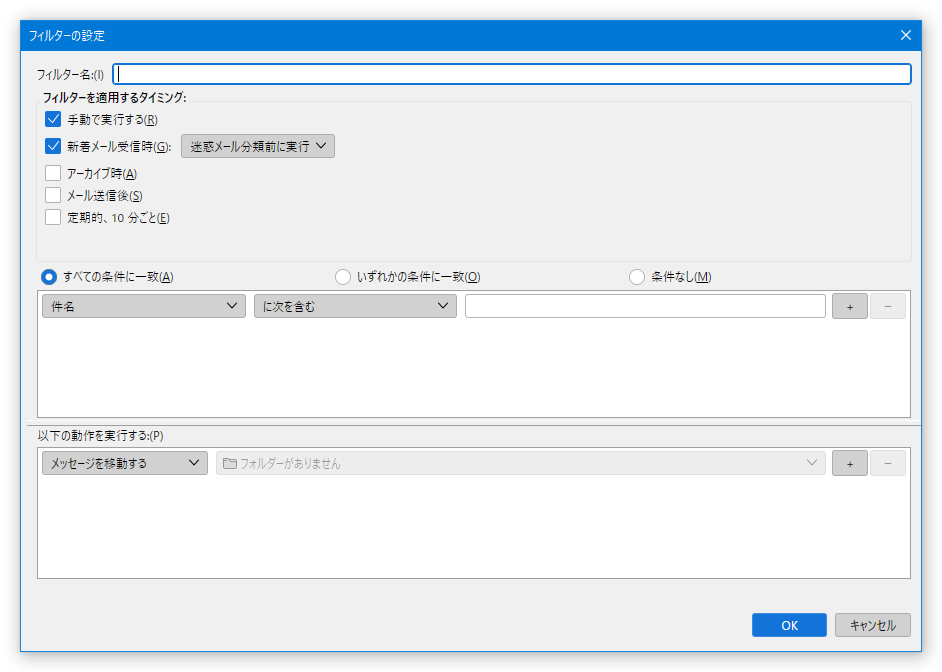Open the に次を含む operator dropdown
The width and height of the screenshot is (942, 672).
point(355,307)
